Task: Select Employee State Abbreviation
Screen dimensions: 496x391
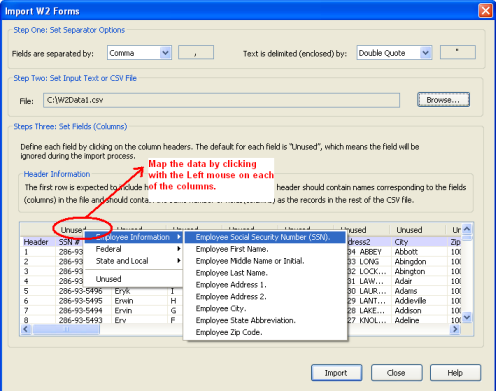Action: pos(265,320)
